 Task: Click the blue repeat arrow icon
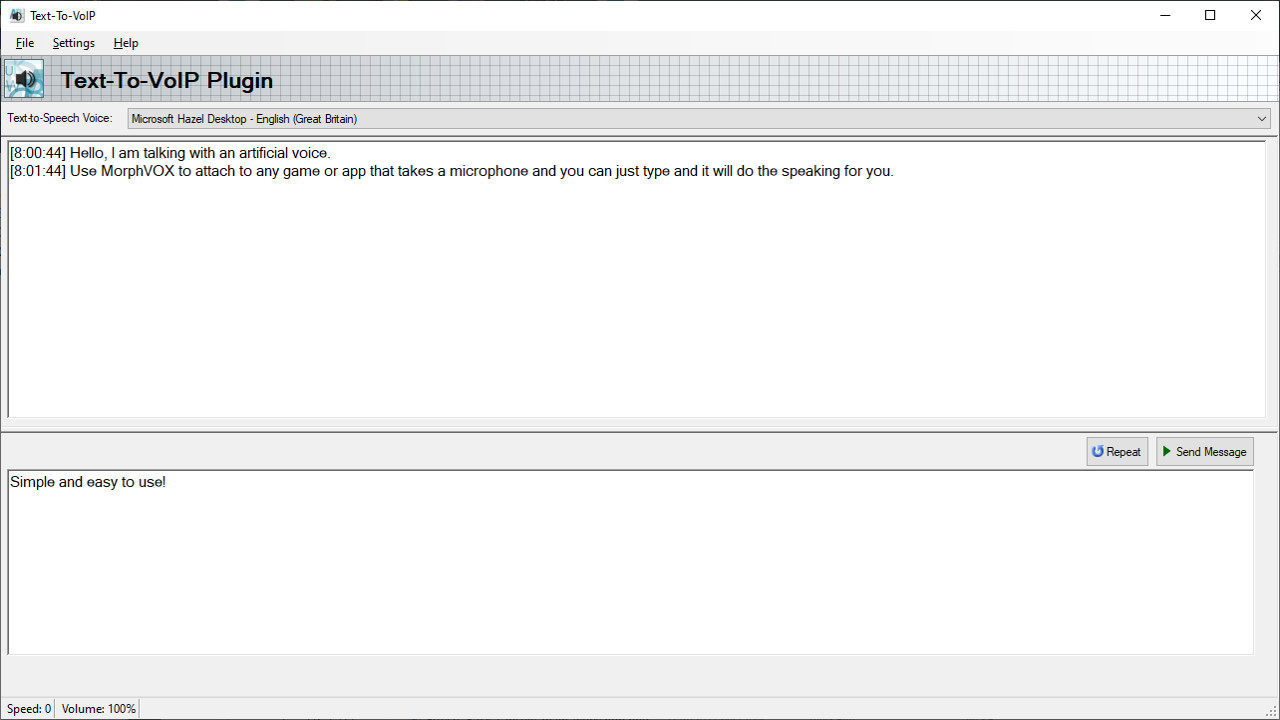coord(1098,451)
